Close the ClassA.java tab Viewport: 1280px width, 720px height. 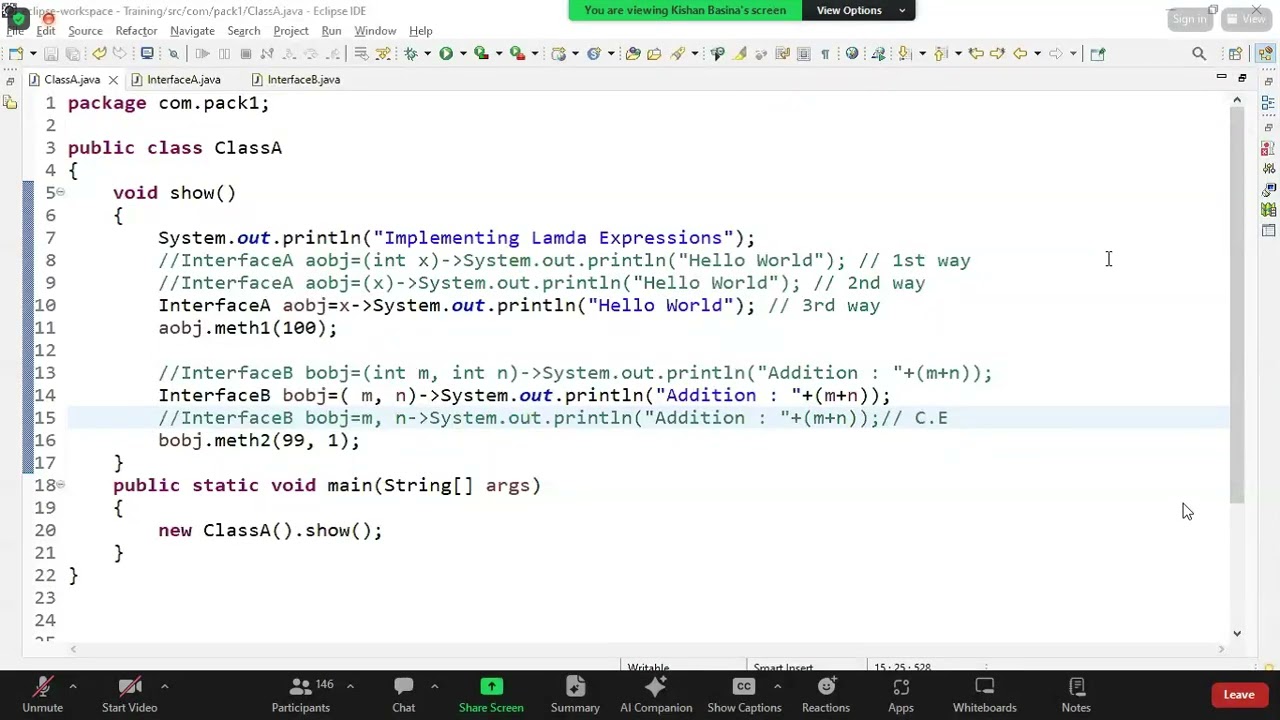113,79
